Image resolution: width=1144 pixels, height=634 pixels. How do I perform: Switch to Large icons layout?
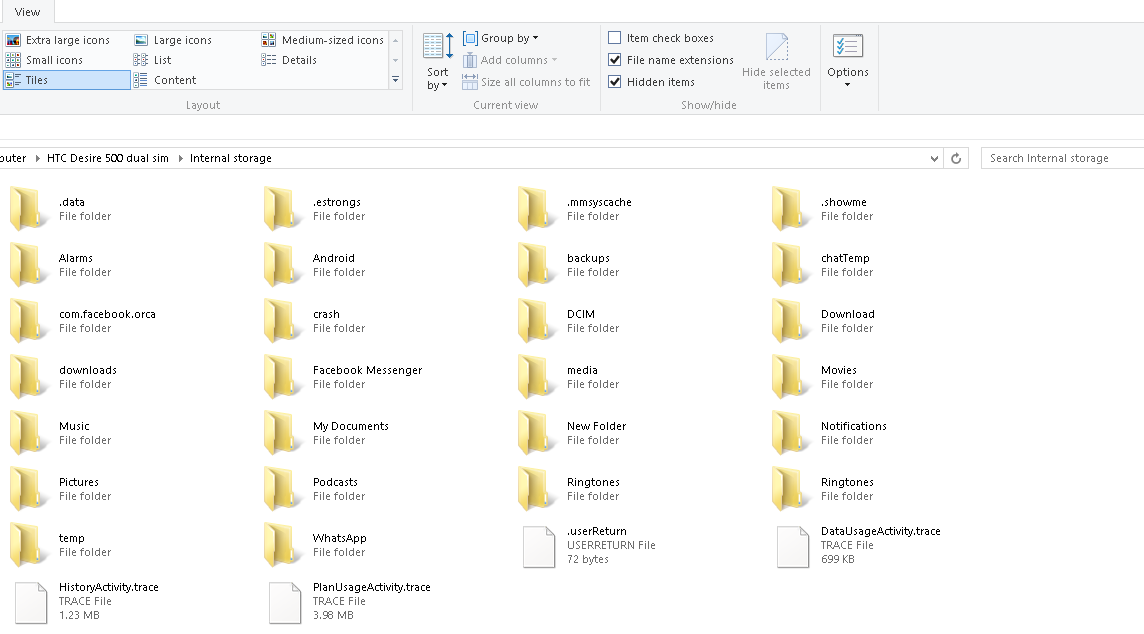pyautogui.click(x=173, y=40)
